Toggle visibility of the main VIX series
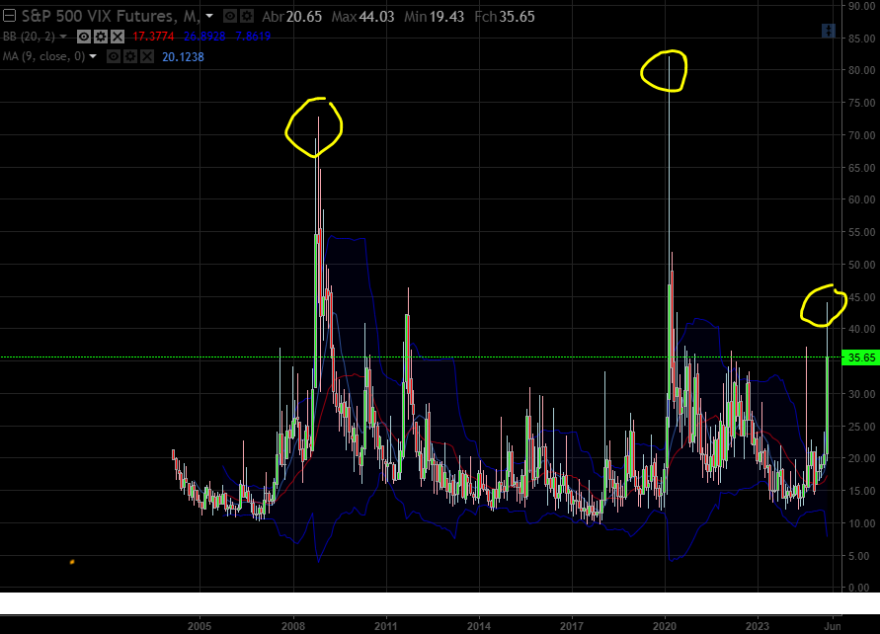880x634 pixels. point(230,16)
